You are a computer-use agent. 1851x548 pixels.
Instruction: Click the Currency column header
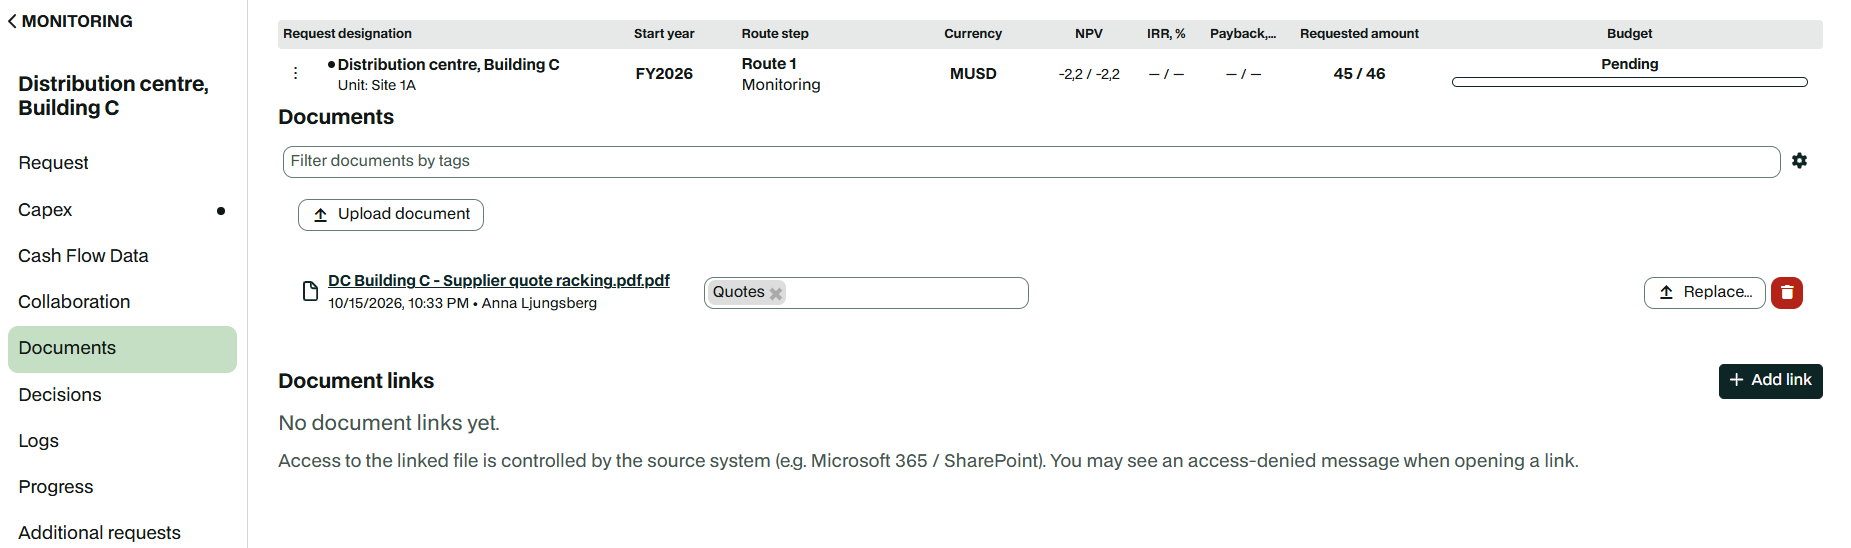click(973, 34)
